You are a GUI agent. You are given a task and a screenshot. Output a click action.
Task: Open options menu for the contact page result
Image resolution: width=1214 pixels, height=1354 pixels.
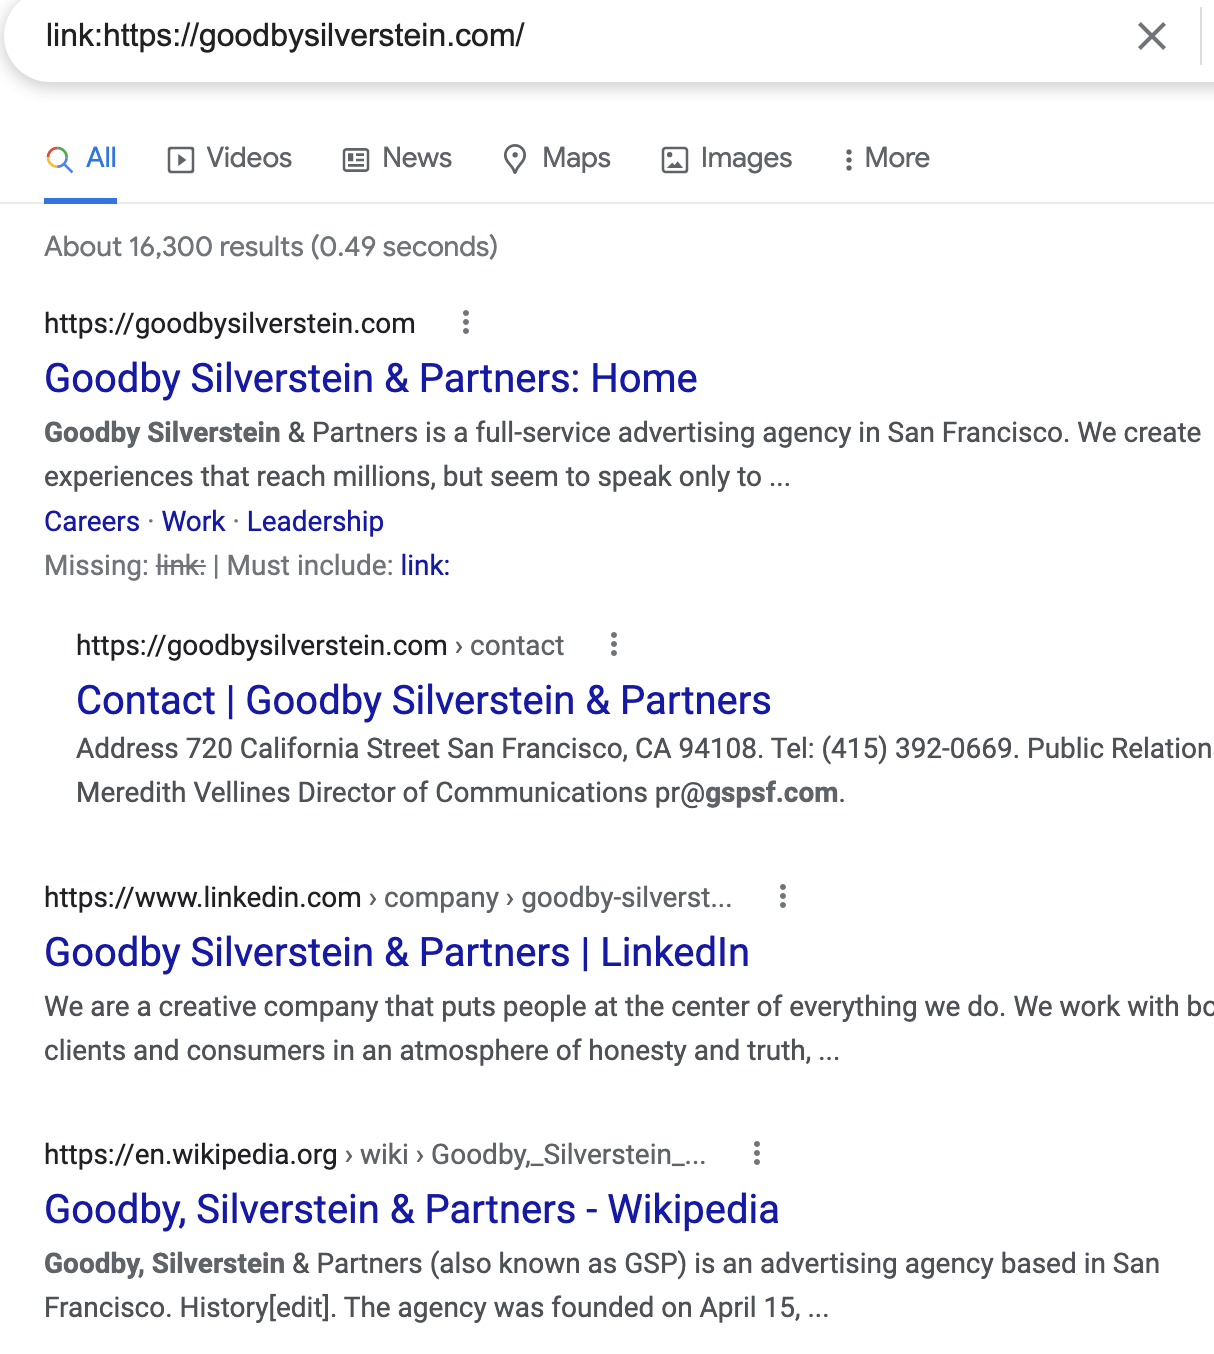614,645
